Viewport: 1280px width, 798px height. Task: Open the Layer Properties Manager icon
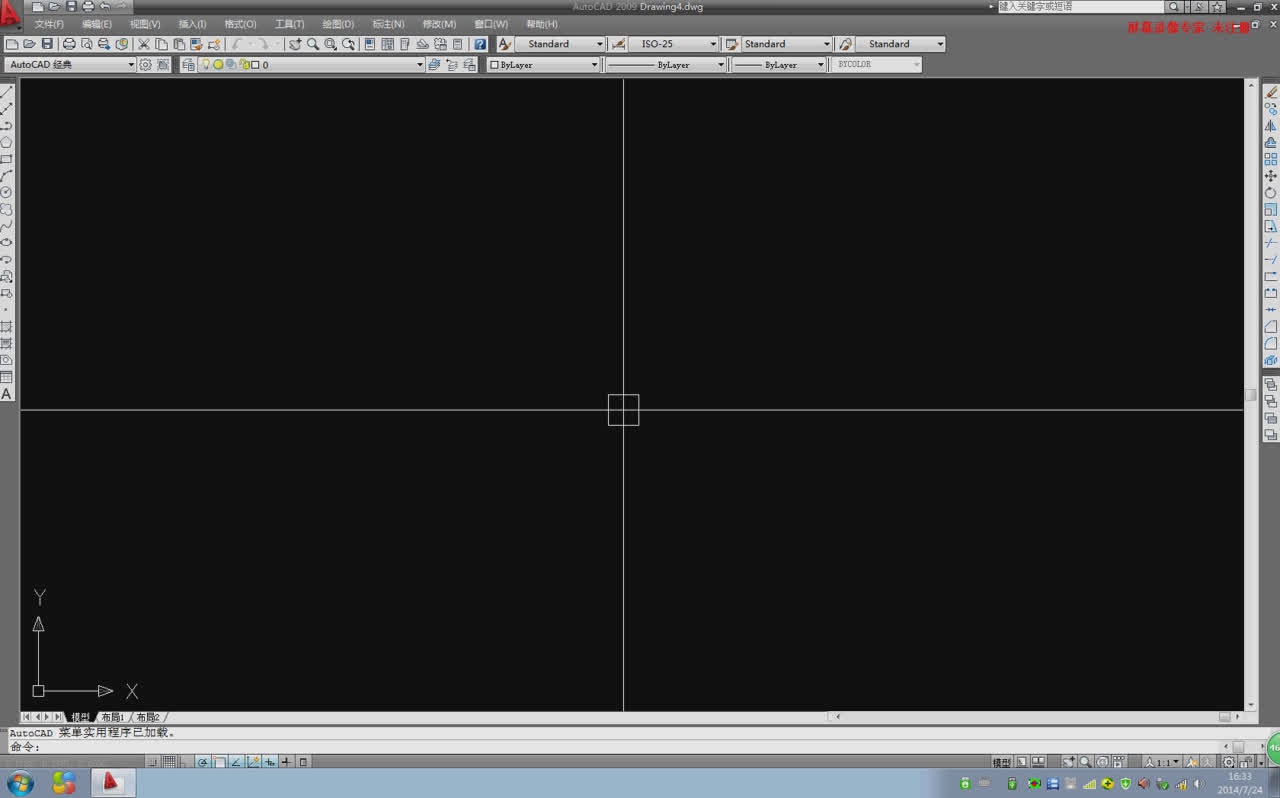point(189,64)
